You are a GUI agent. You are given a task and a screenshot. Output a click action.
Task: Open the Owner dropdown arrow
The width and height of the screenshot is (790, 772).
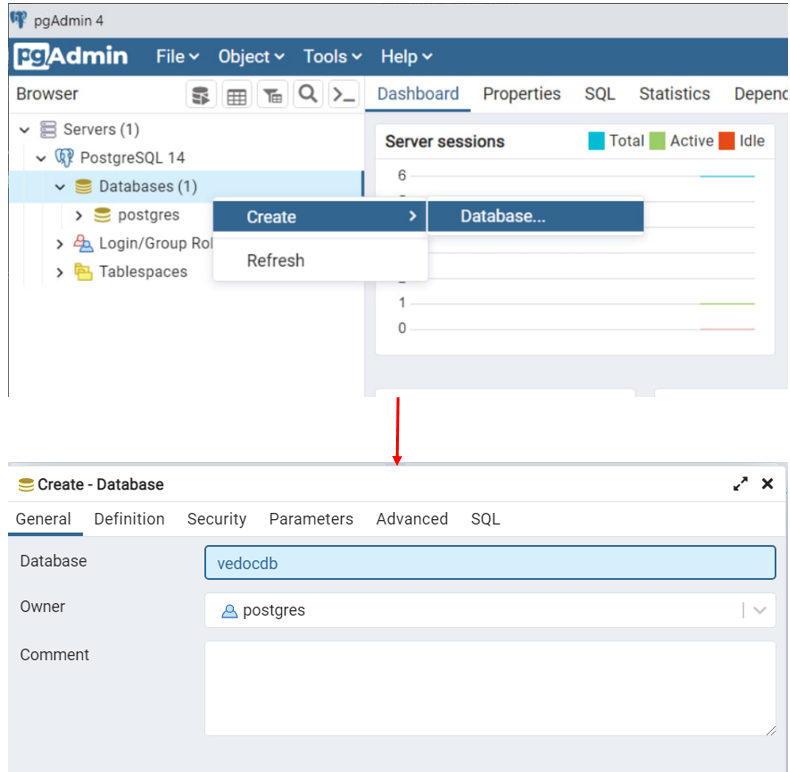[759, 611]
